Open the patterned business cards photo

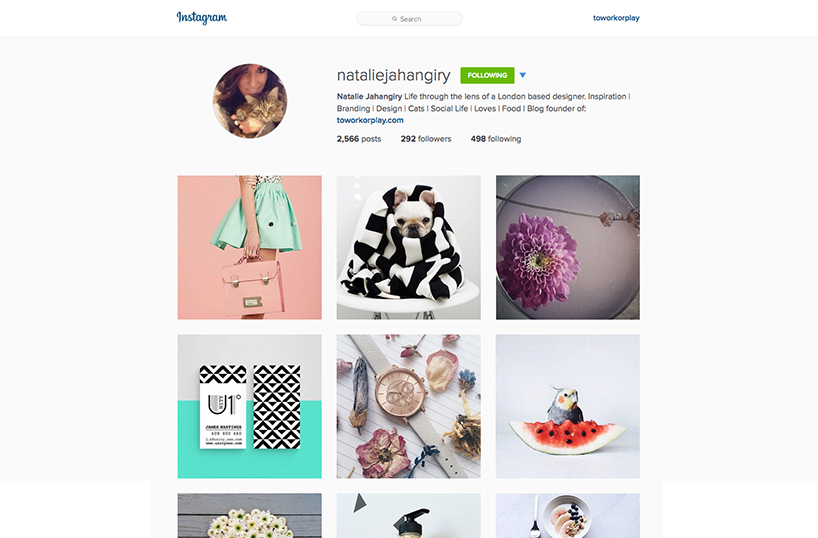point(249,407)
